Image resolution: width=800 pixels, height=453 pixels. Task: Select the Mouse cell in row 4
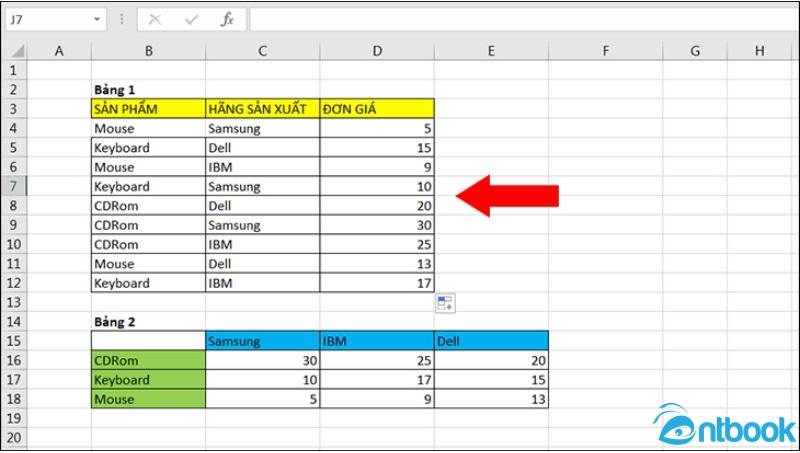148,128
